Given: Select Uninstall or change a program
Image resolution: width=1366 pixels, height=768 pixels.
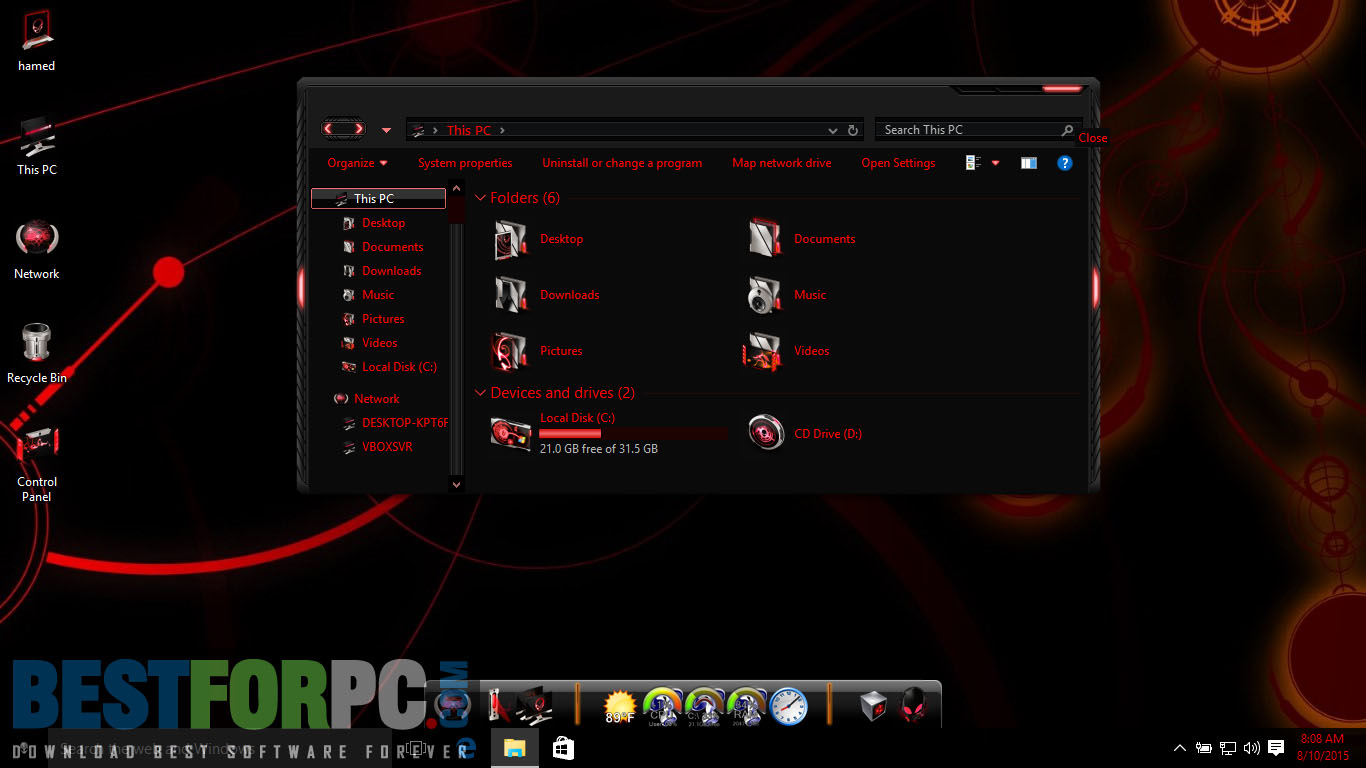Looking at the screenshot, I should pyautogui.click(x=622, y=163).
